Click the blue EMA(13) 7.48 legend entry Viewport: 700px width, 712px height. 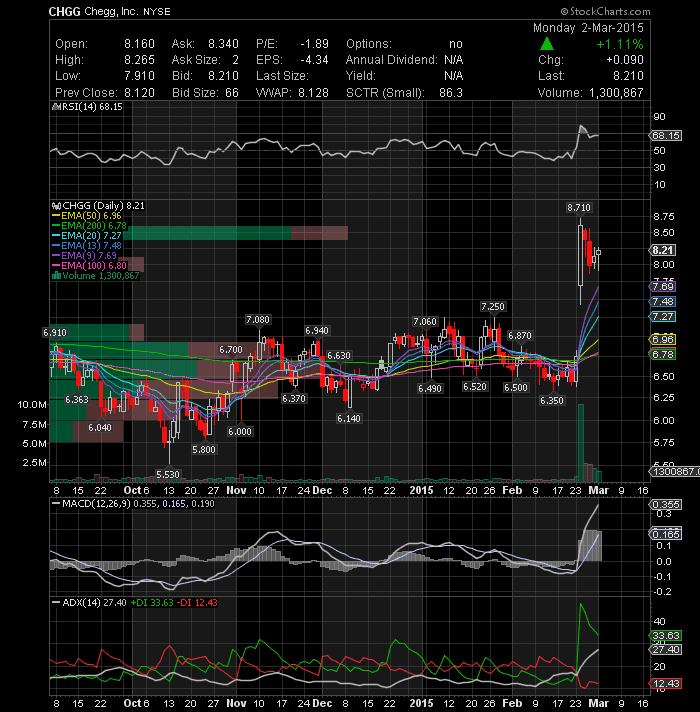click(87, 246)
